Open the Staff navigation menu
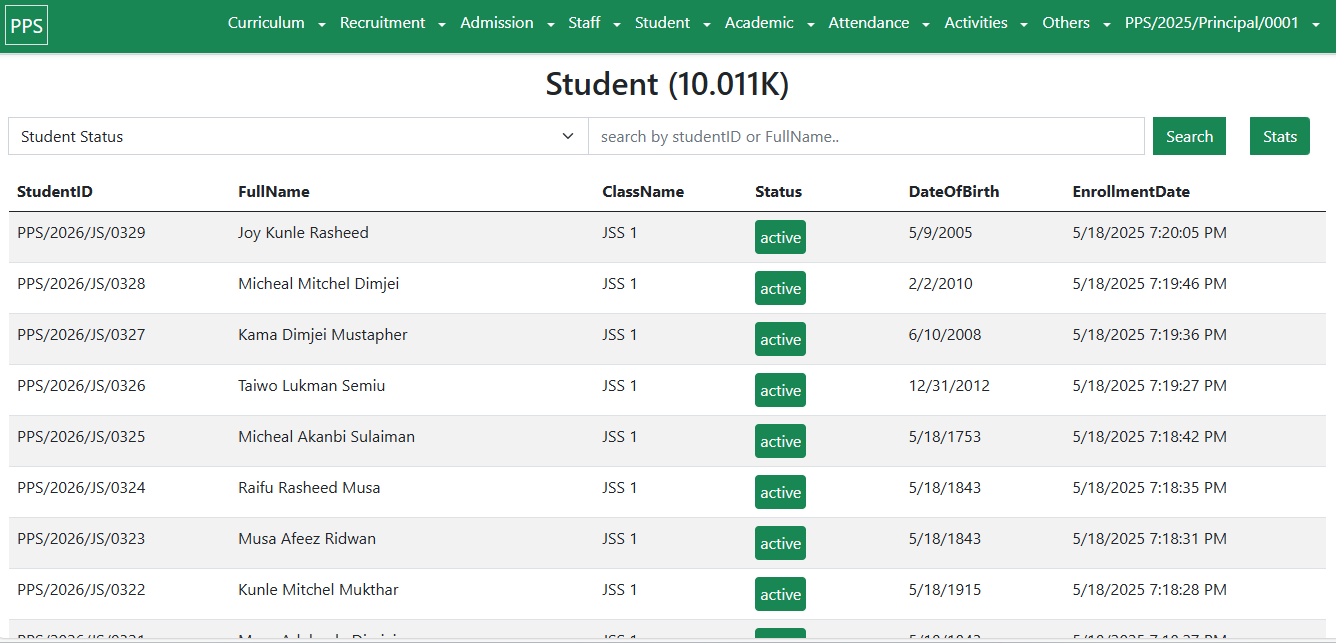 [594, 23]
